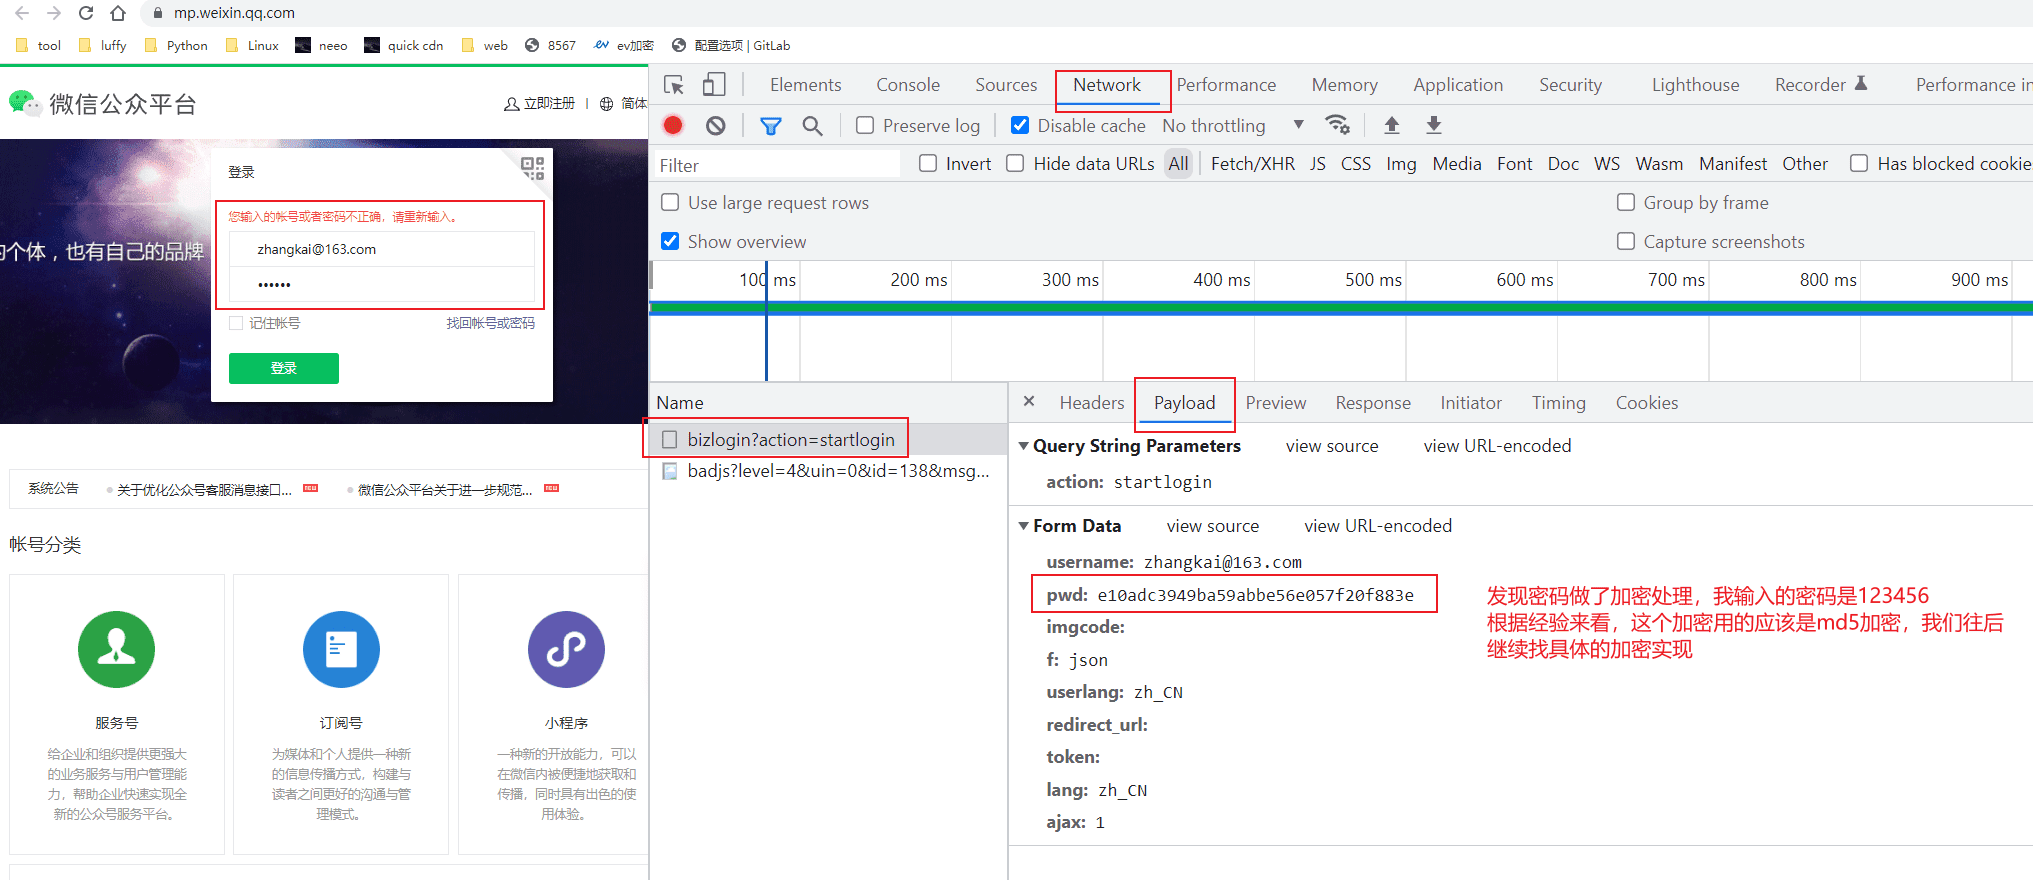The image size is (2033, 880).
Task: Open the network search magnifier
Action: [812, 125]
